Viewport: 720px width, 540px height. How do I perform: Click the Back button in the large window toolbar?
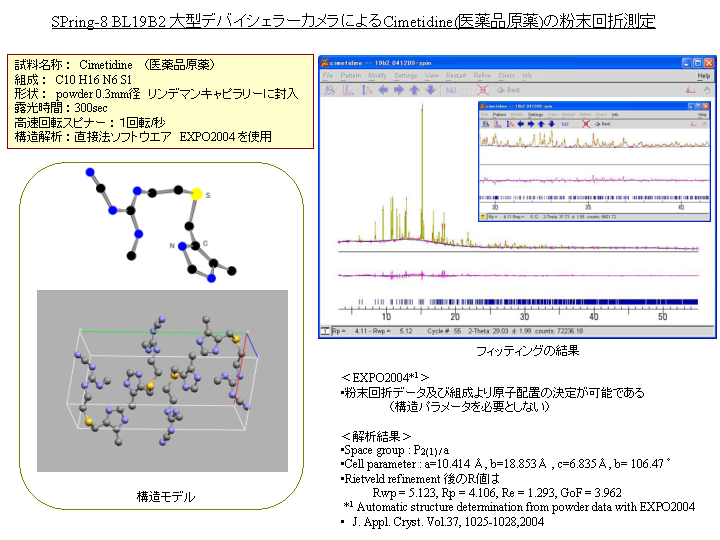pos(509,90)
